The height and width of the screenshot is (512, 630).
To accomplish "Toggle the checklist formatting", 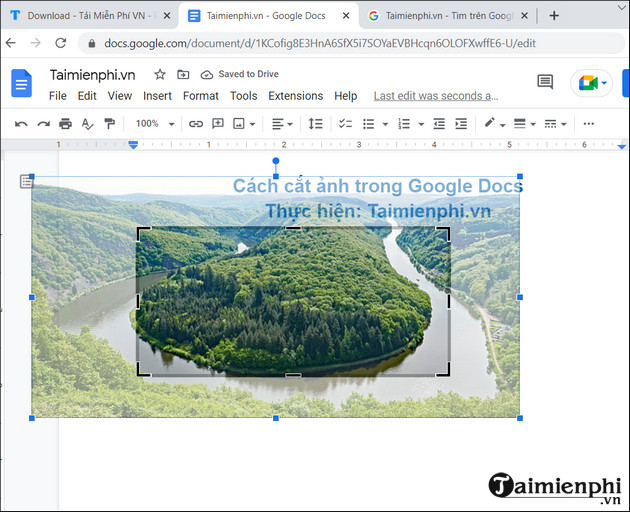I will tap(345, 124).
